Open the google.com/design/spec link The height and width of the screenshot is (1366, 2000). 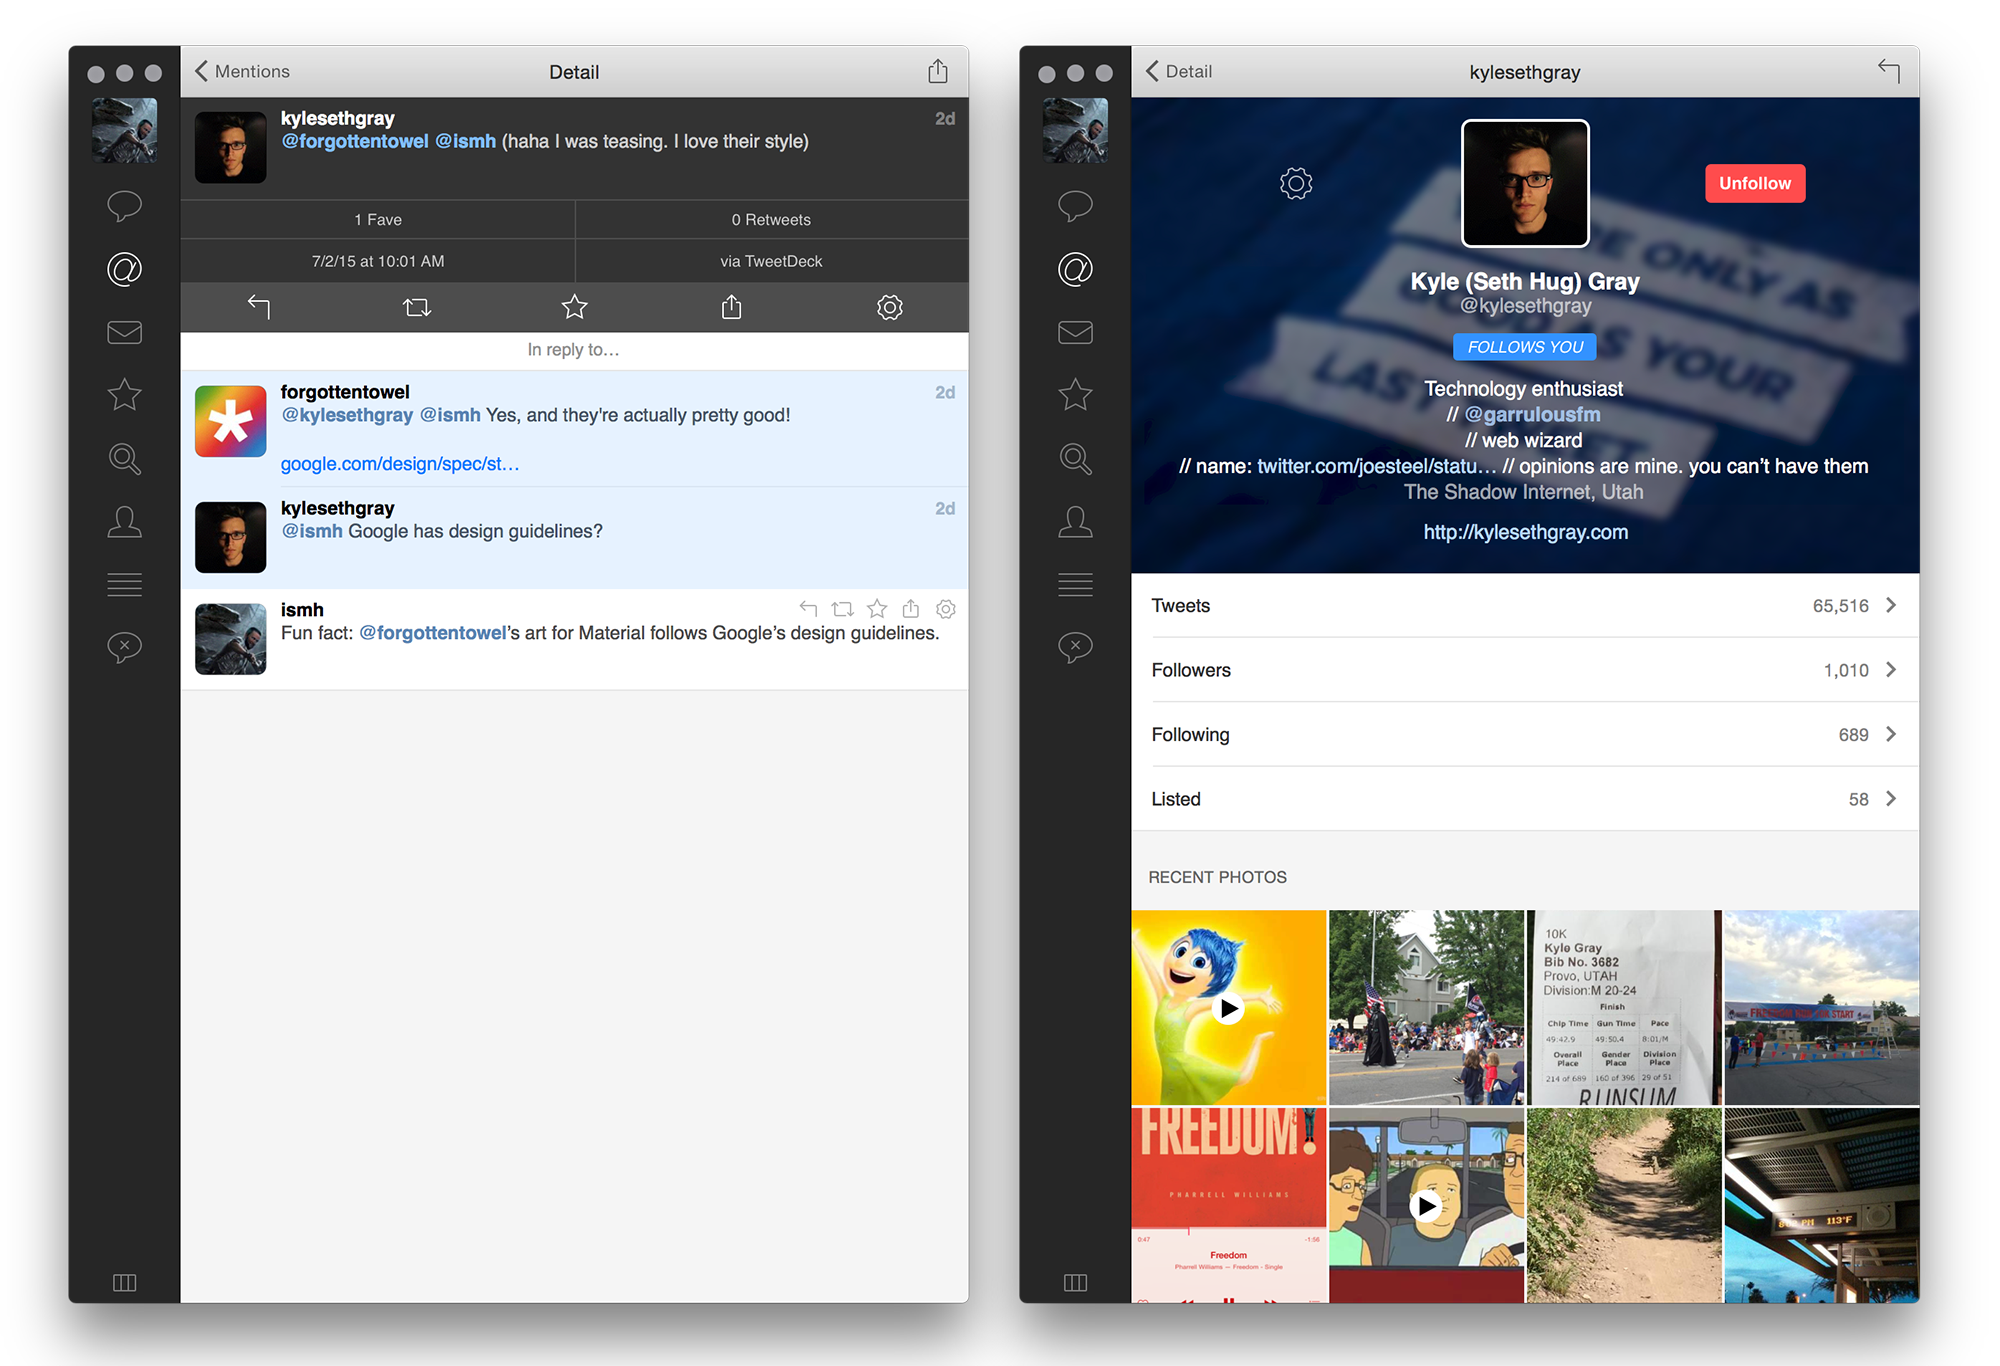tap(400, 463)
